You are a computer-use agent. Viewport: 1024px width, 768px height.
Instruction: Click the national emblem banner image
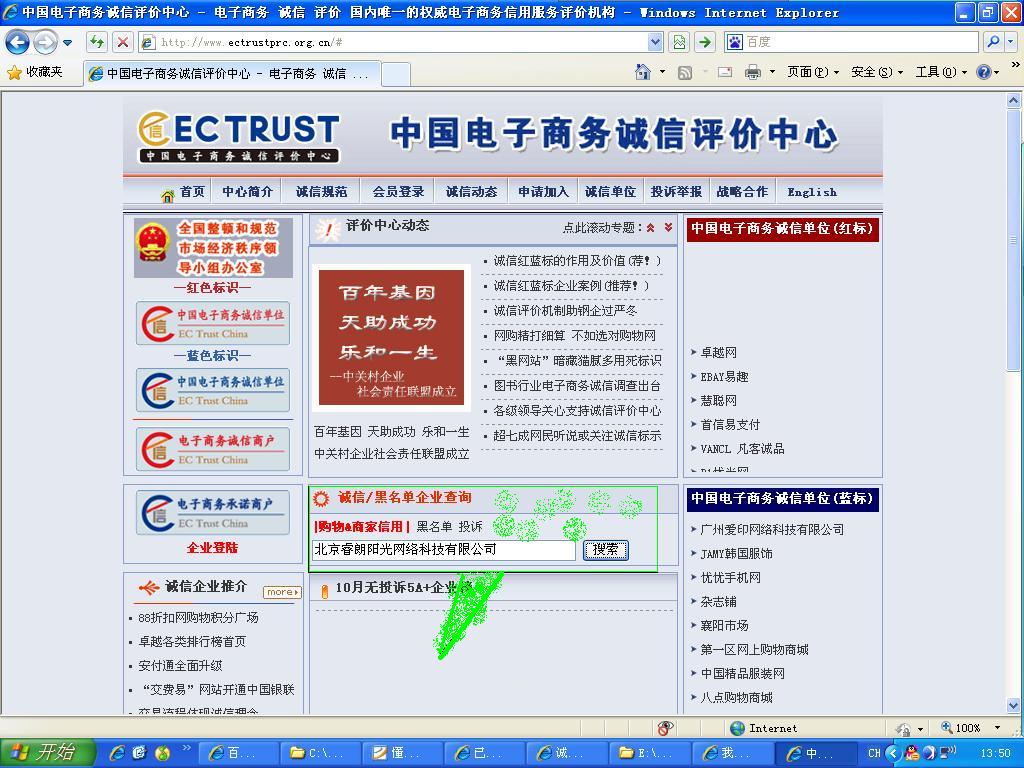pos(213,248)
